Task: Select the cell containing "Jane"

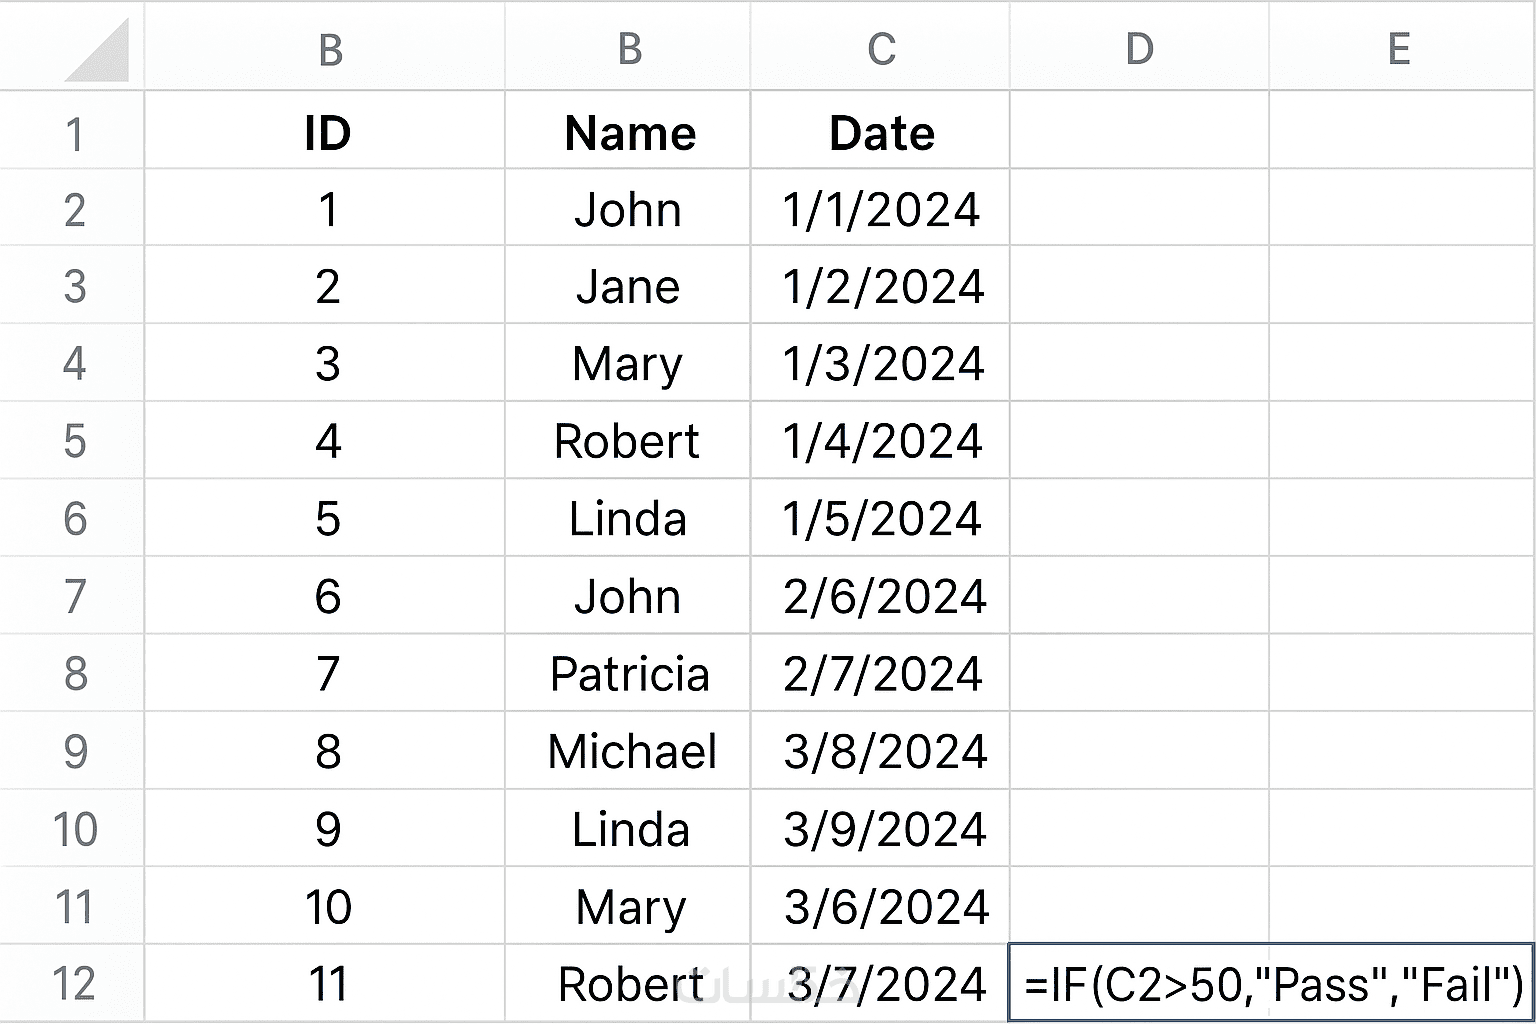Action: click(628, 288)
